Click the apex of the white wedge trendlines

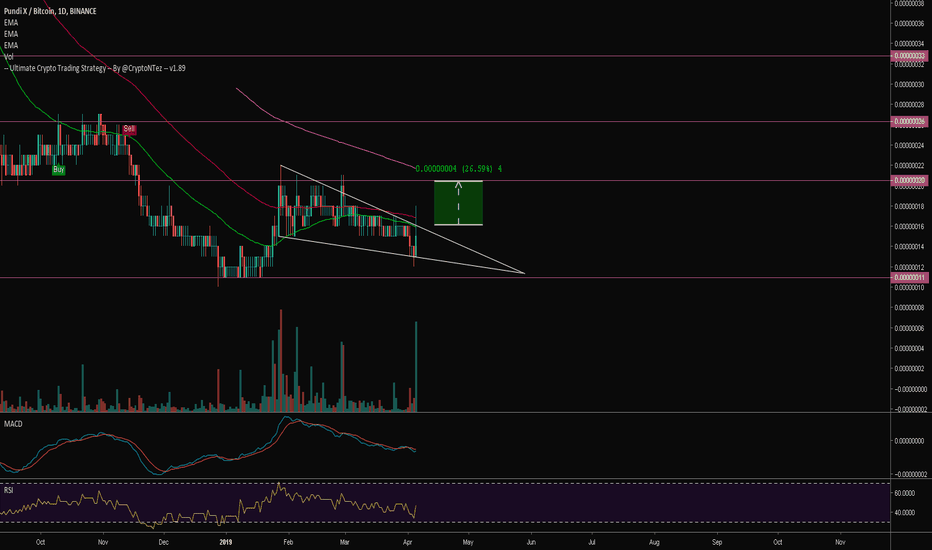coord(524,273)
